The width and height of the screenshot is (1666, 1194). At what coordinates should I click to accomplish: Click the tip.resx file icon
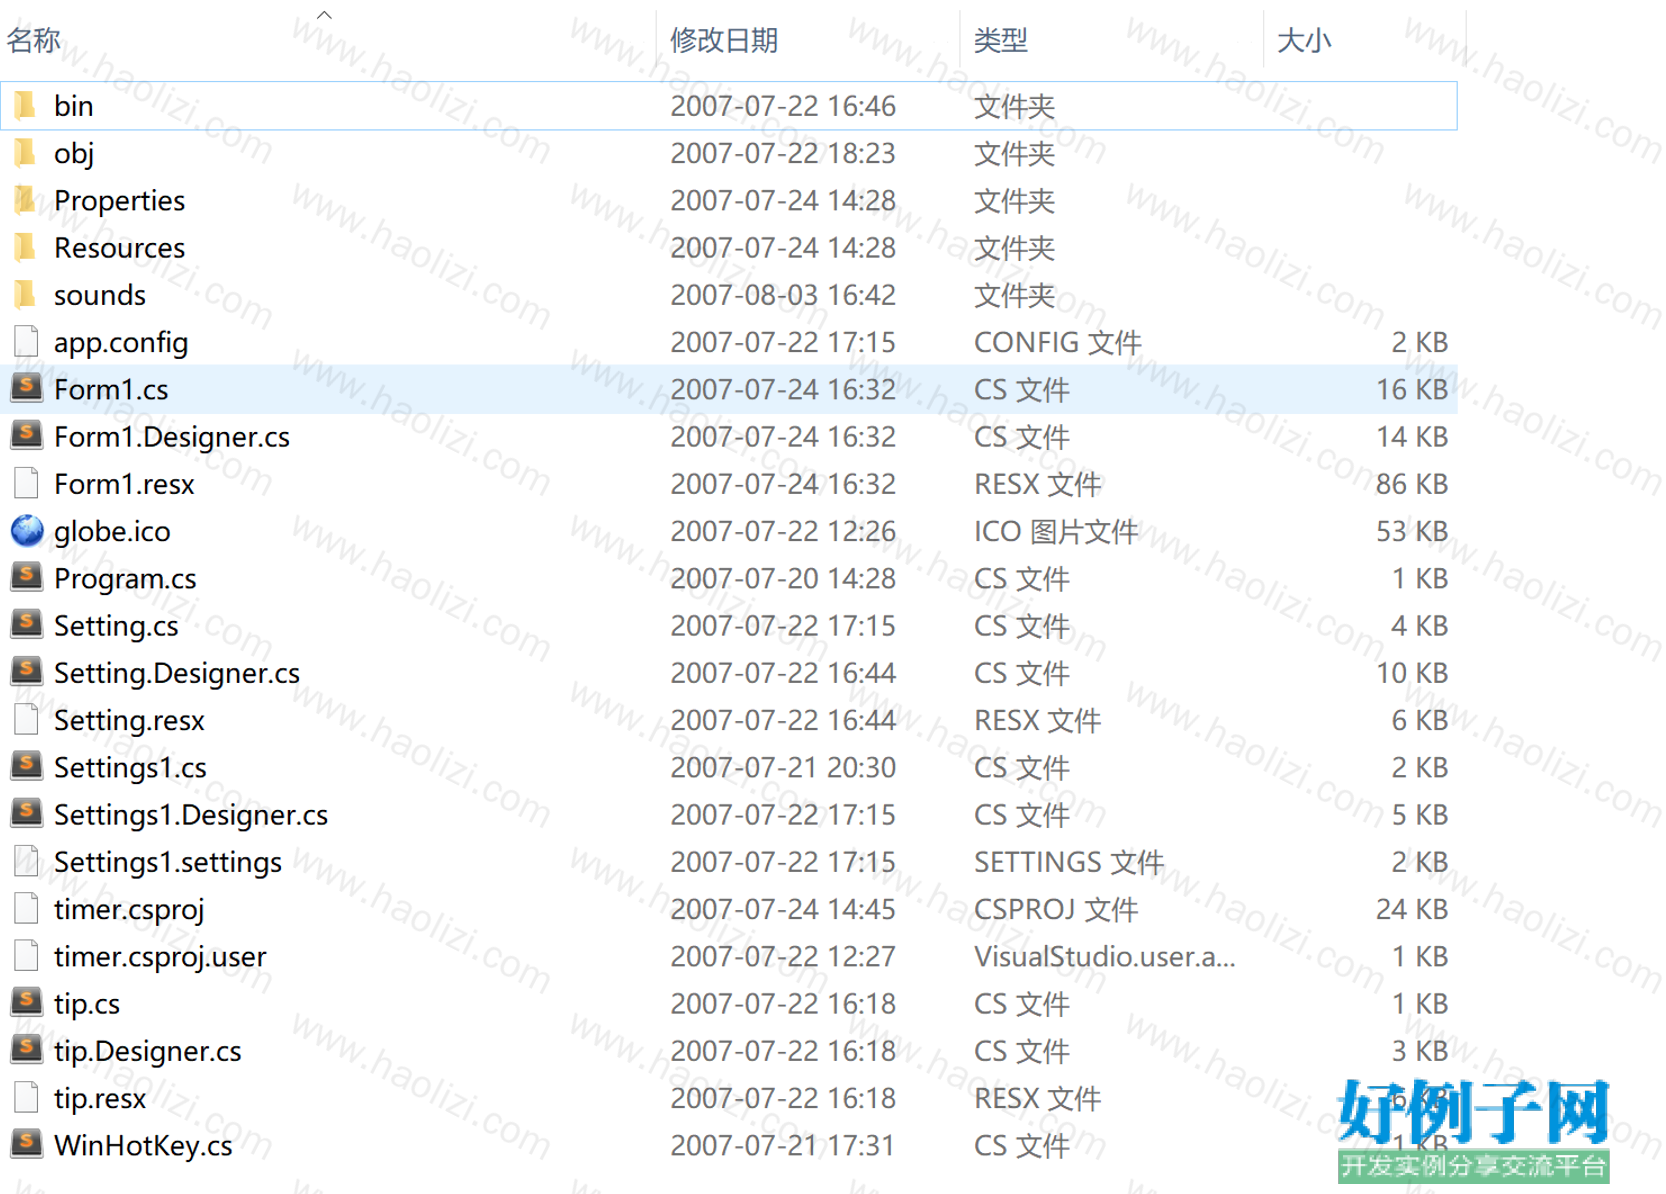pos(26,1098)
